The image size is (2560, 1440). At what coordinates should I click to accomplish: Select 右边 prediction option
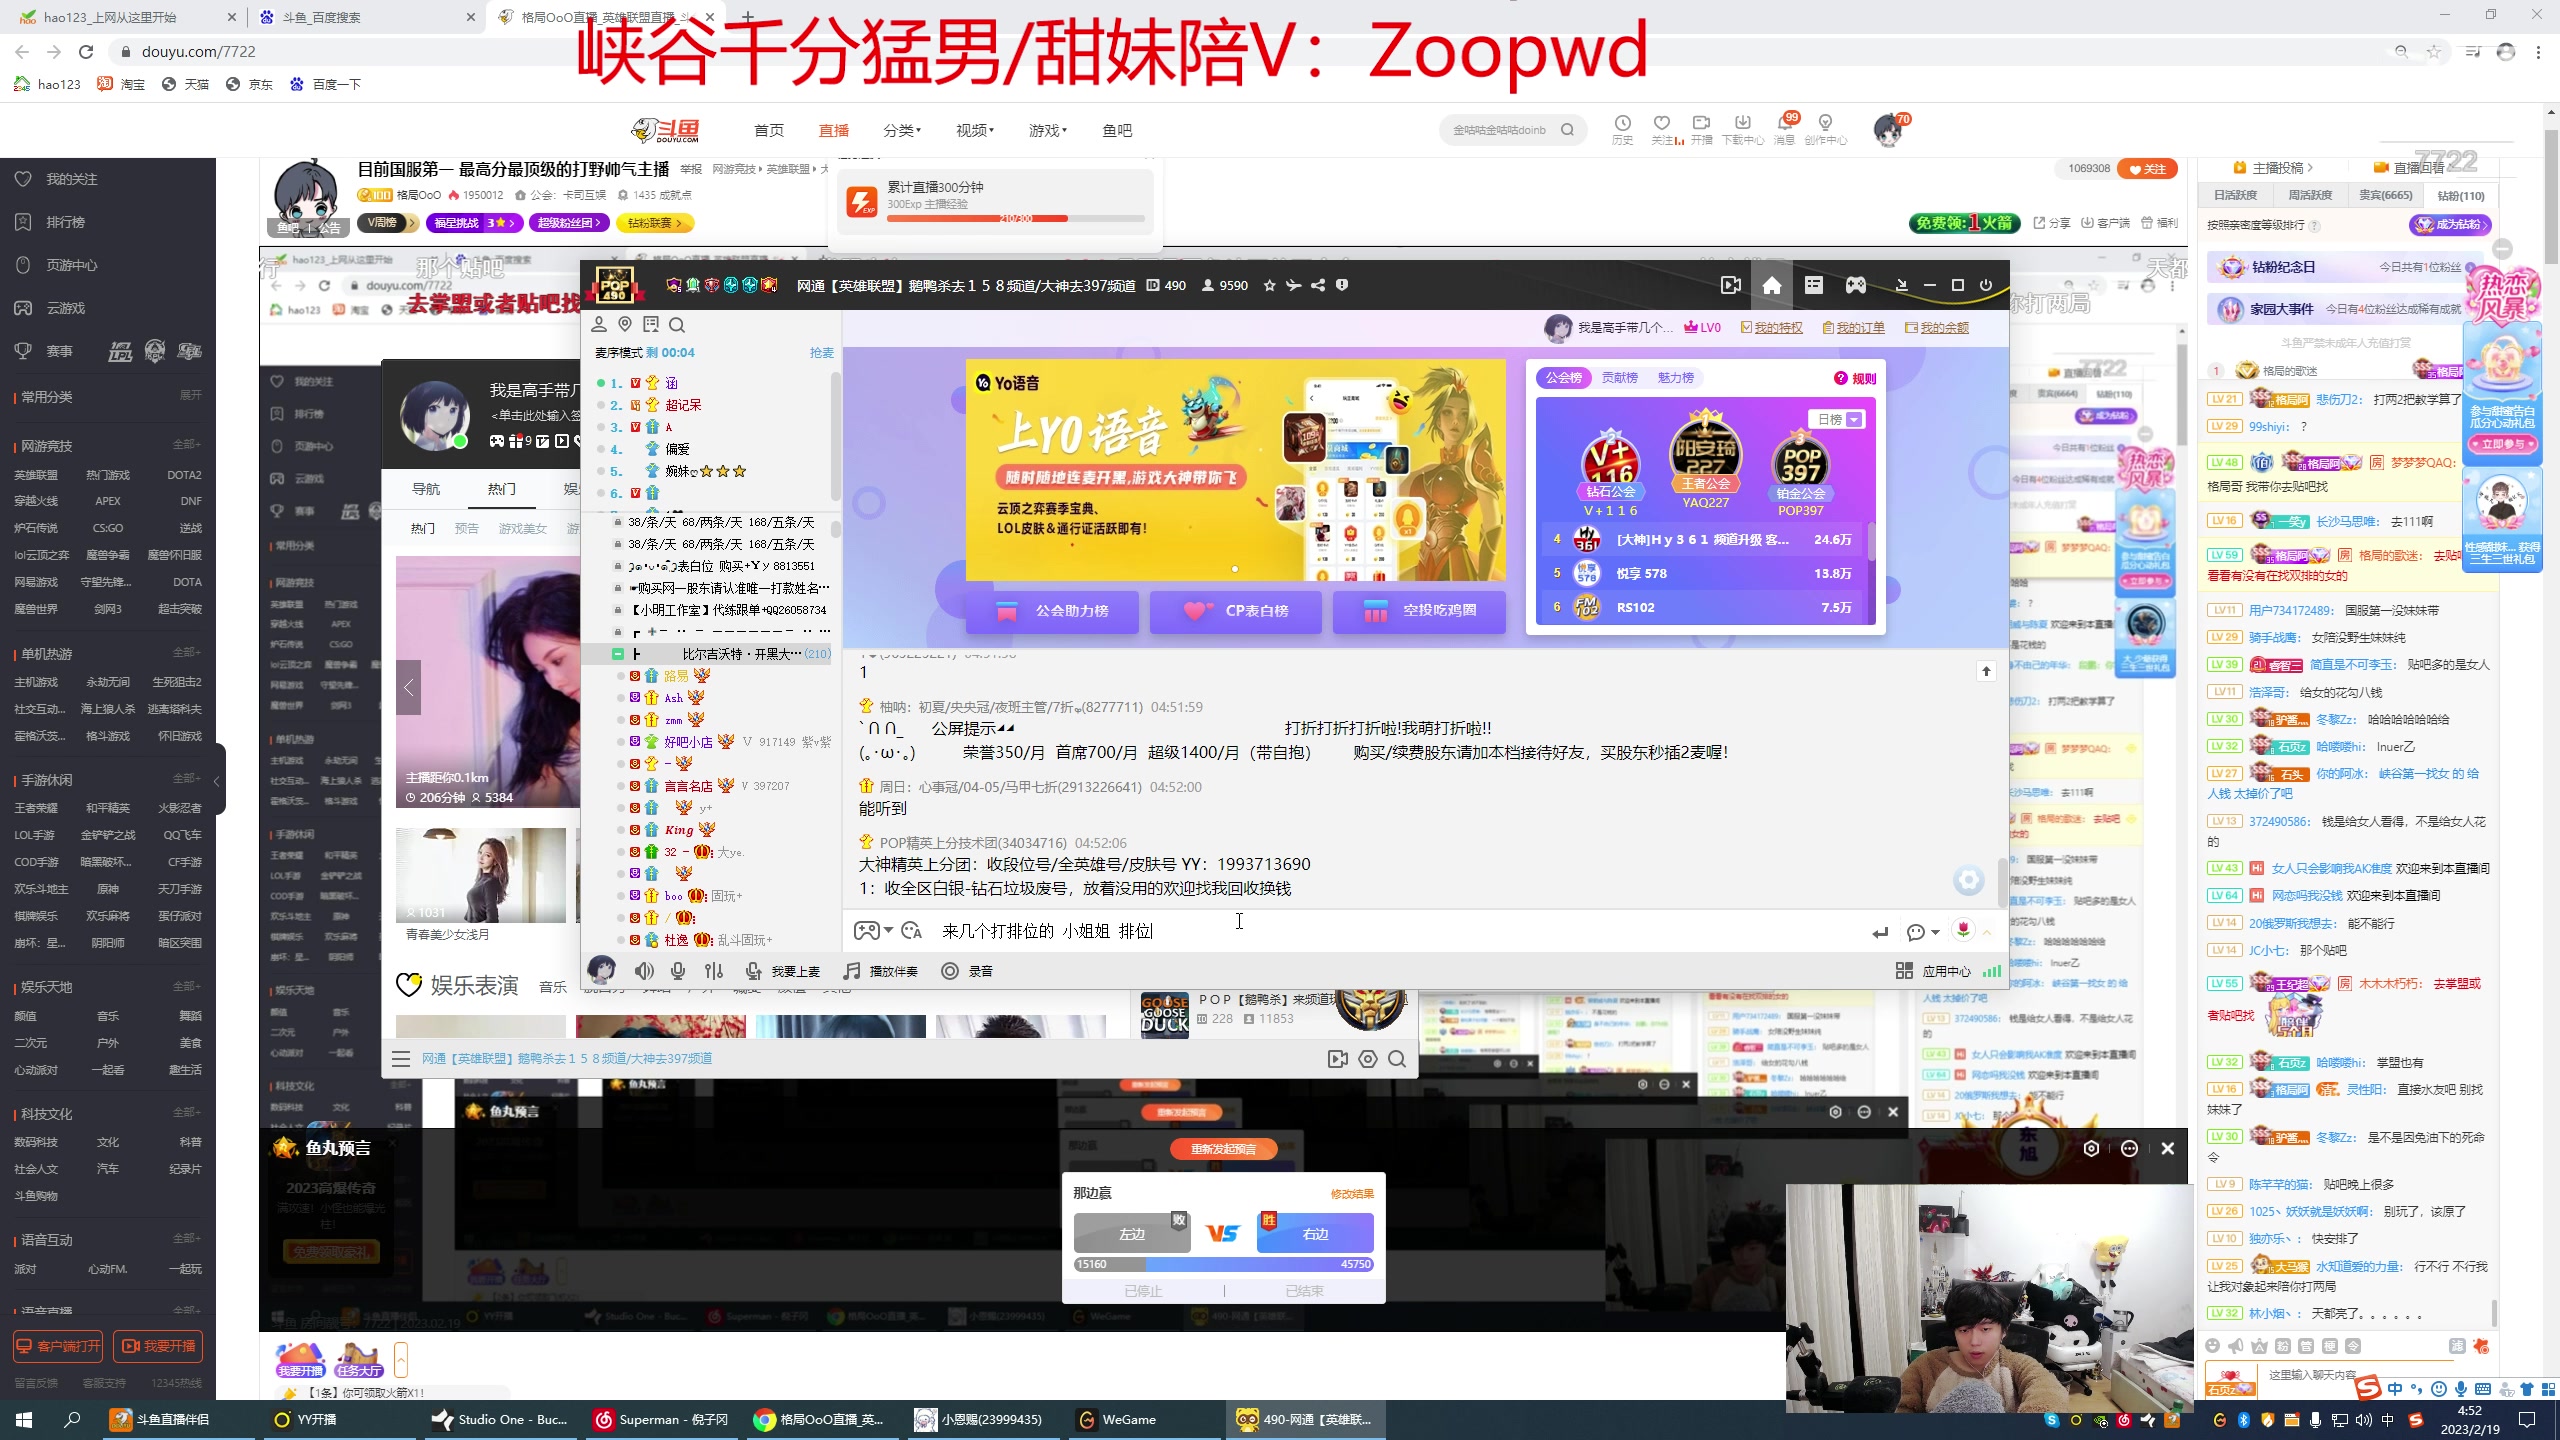coord(1315,1234)
